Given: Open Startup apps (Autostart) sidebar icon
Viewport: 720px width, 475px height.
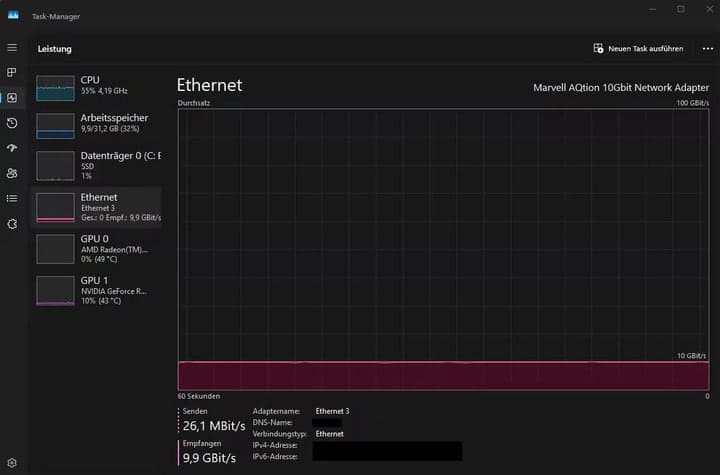Looking at the screenshot, I should point(12,148).
